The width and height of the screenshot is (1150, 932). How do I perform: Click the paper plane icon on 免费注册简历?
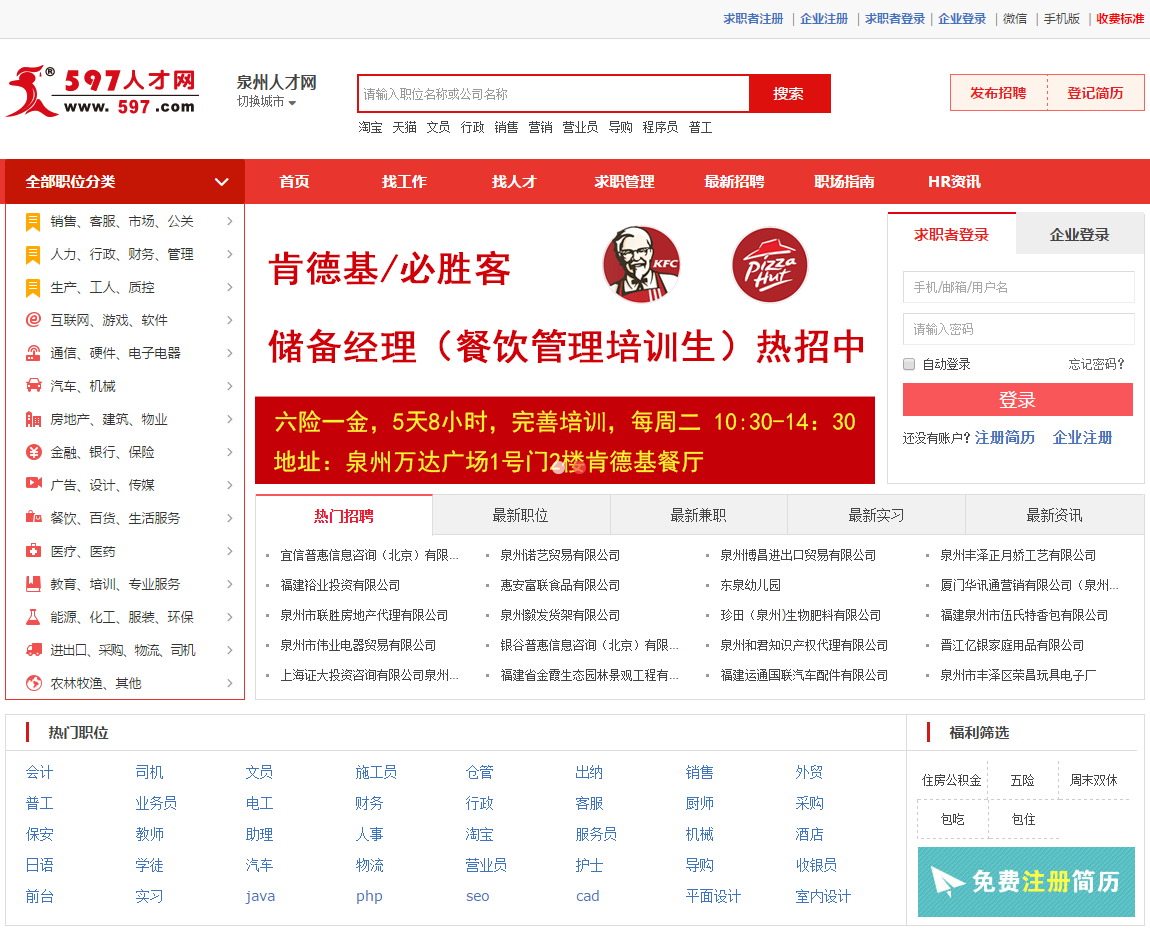click(947, 880)
